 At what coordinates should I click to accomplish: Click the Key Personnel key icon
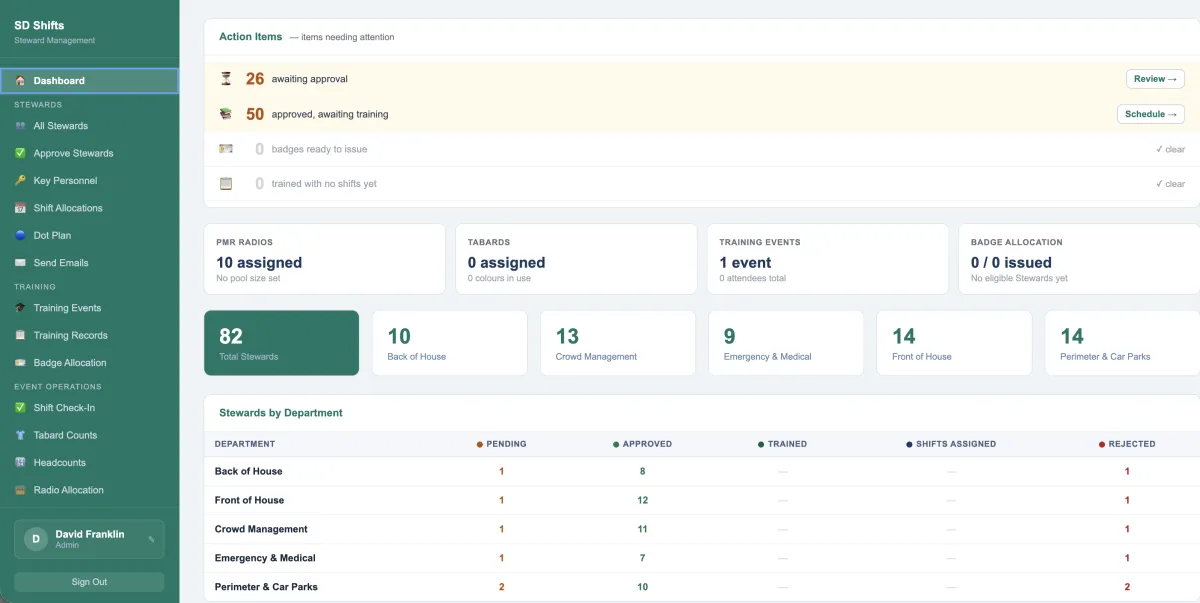click(x=20, y=181)
